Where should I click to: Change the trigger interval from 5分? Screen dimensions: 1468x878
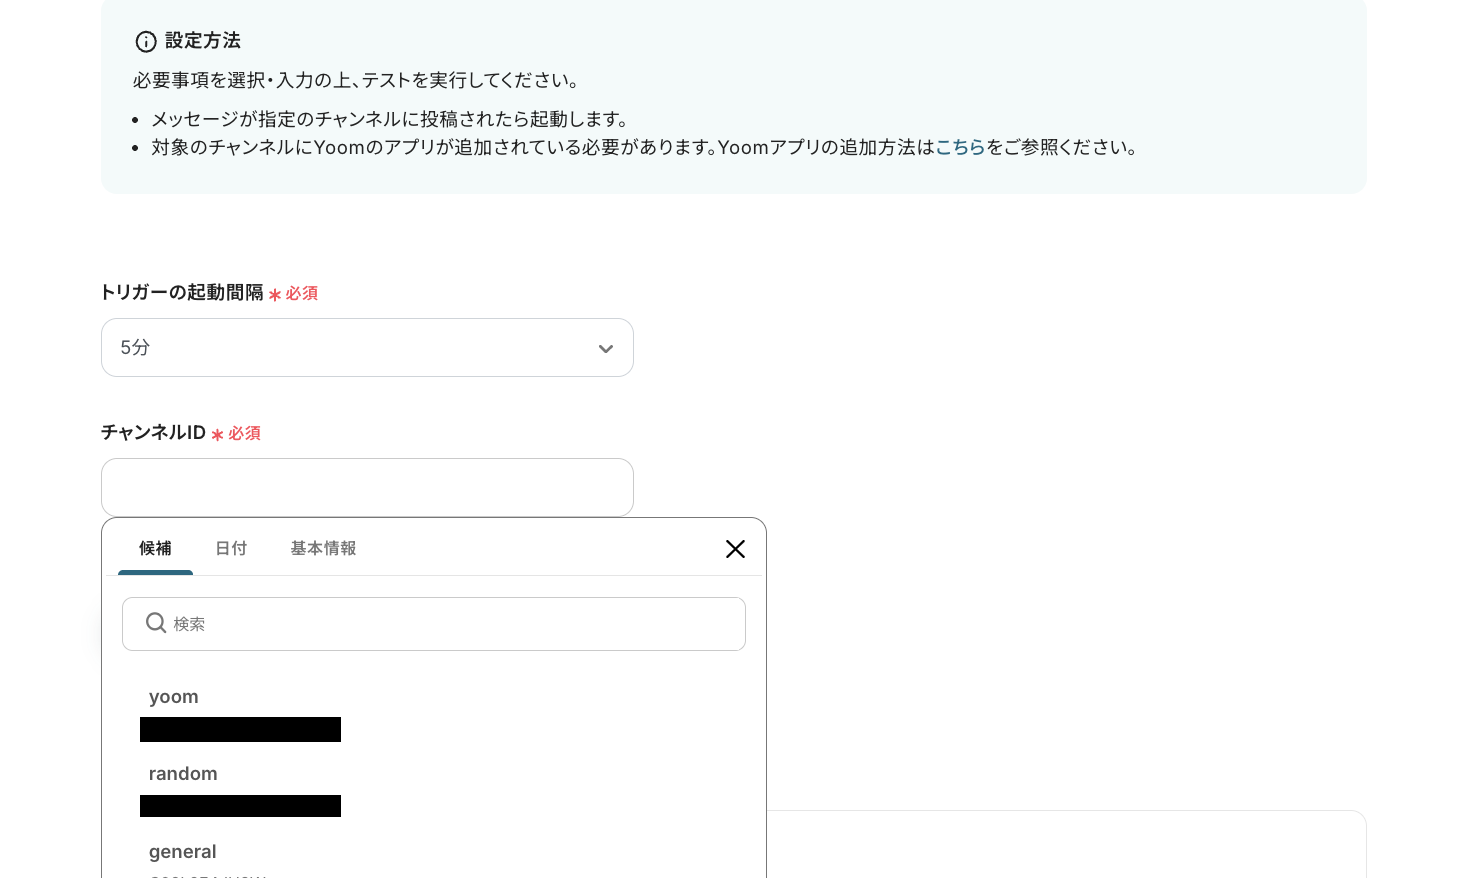(x=367, y=347)
